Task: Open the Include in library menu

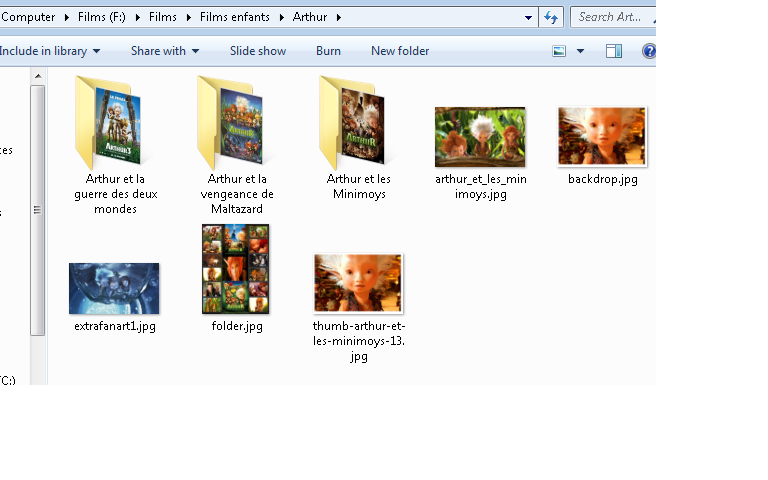Action: (49, 51)
